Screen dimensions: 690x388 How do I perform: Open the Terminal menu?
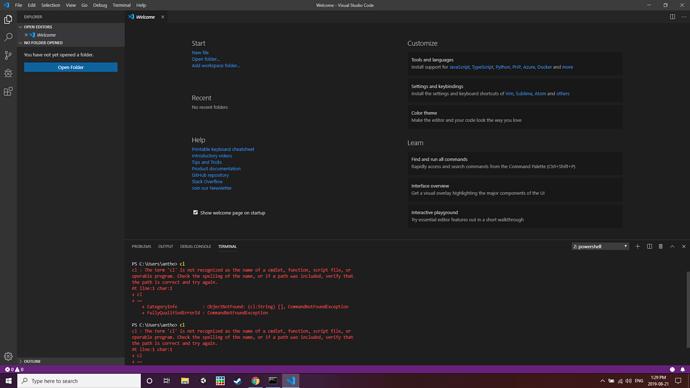coord(121,5)
